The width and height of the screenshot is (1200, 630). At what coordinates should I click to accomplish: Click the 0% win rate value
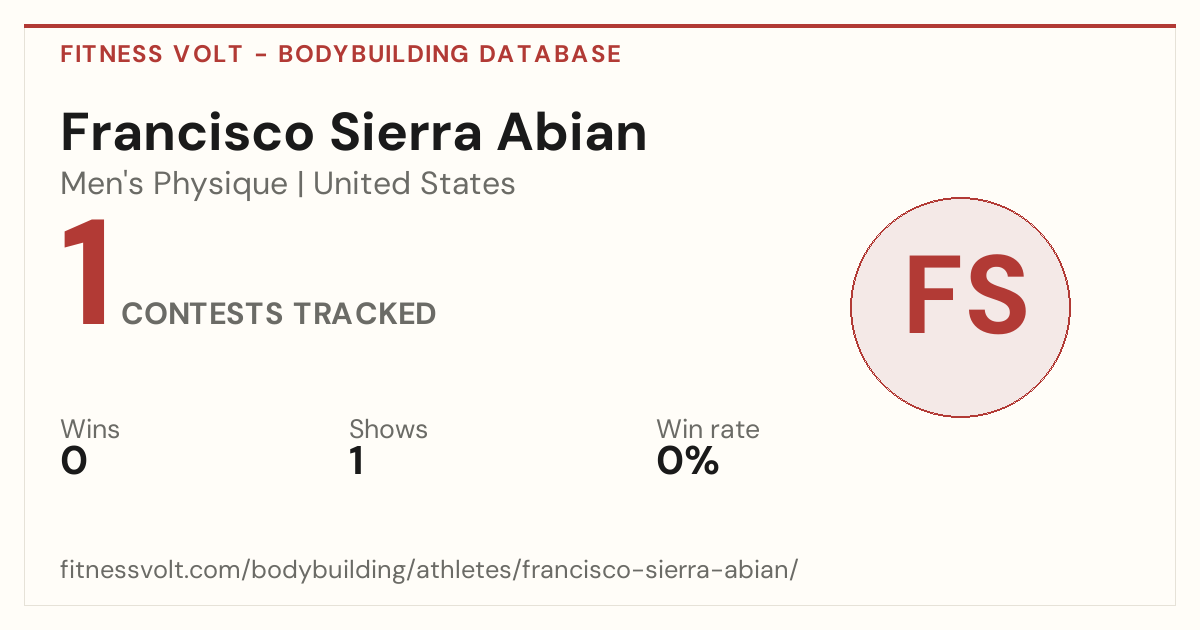point(688,461)
